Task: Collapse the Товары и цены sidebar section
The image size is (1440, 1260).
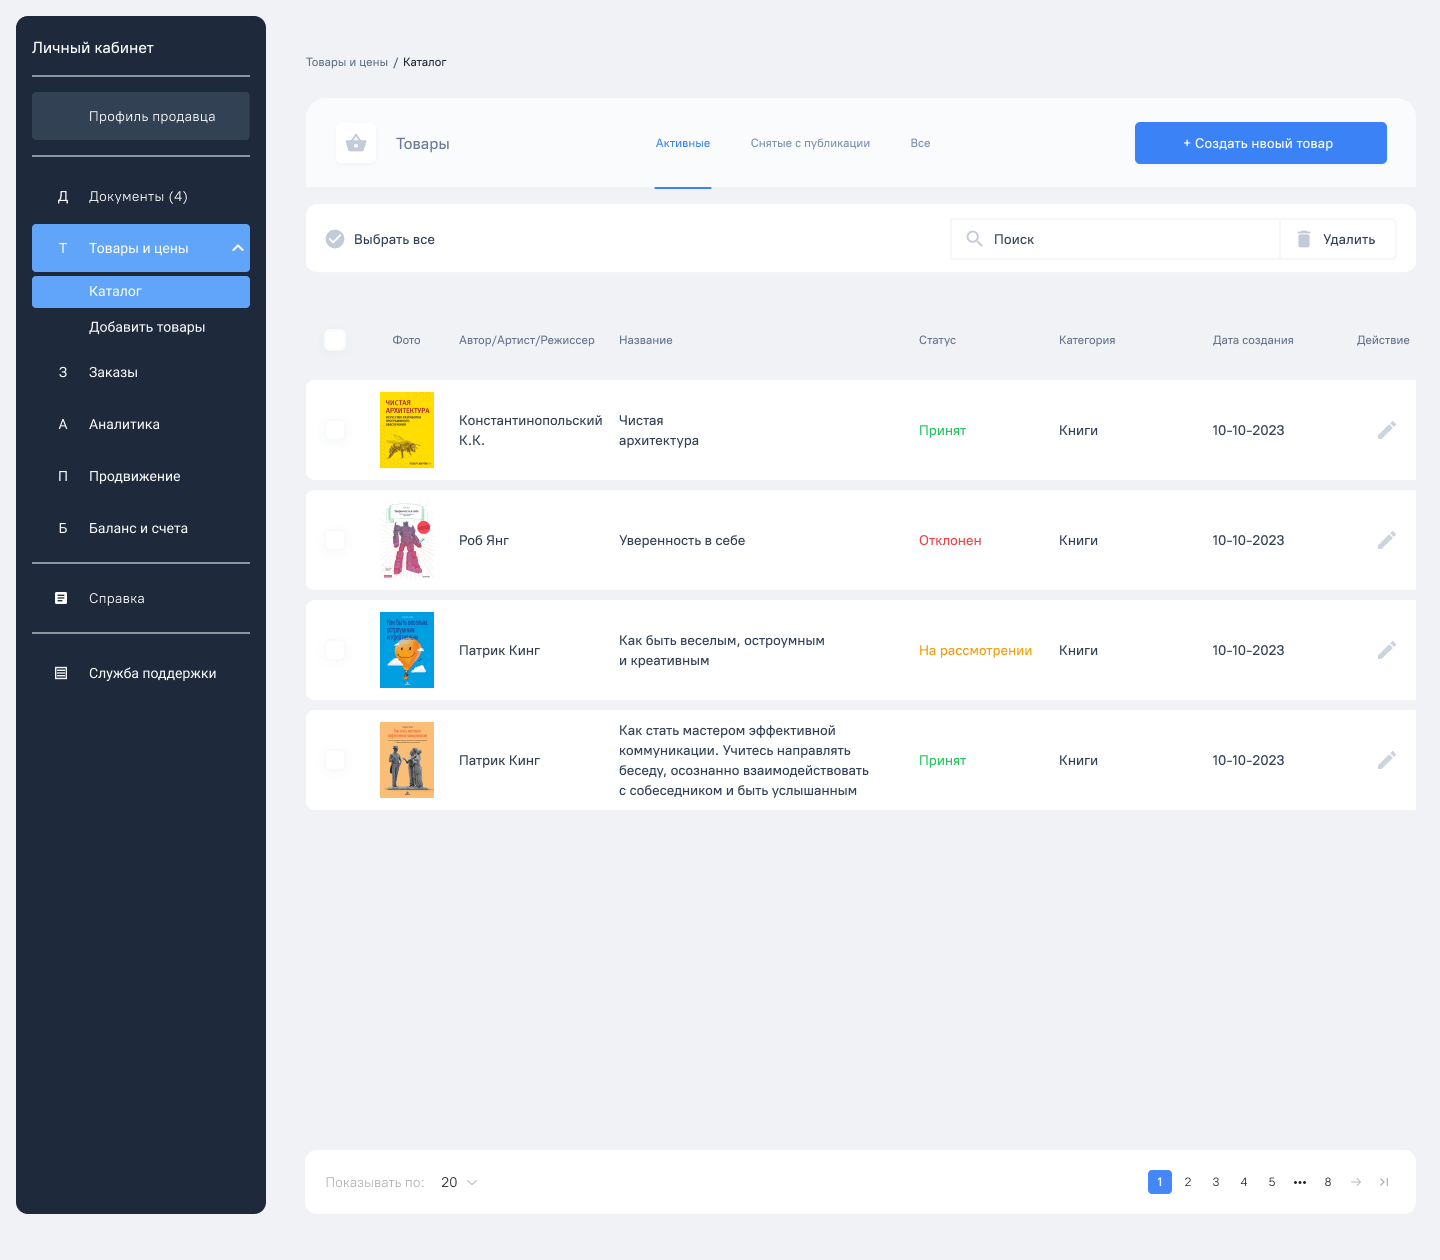Action: [238, 248]
